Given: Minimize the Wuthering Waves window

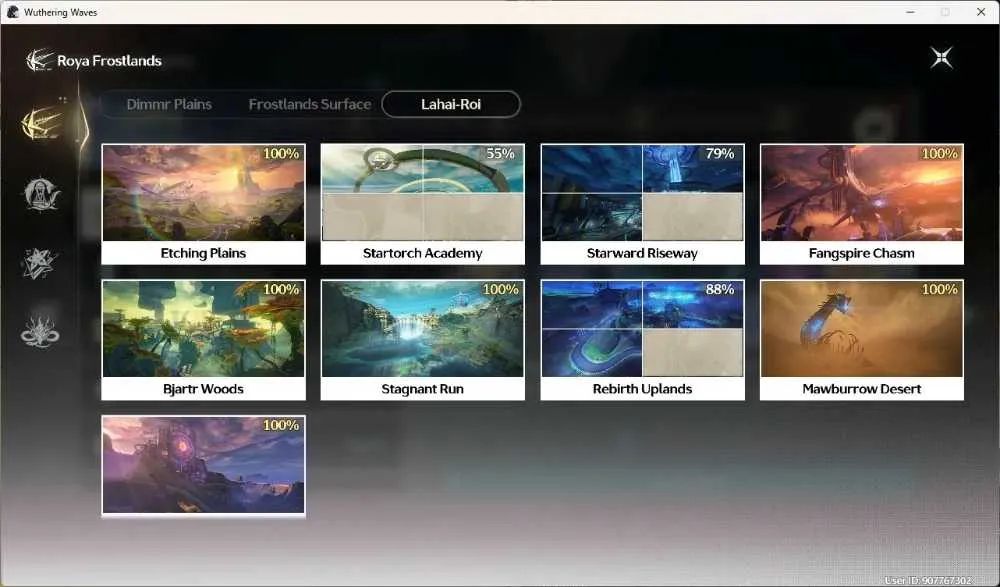Looking at the screenshot, I should (911, 12).
